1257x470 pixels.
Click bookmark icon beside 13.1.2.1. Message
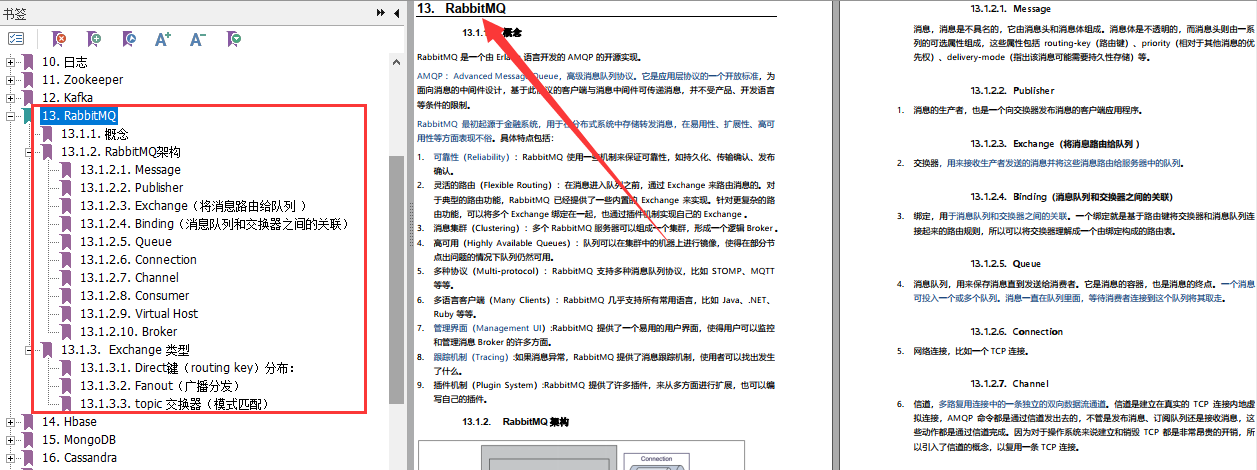click(67, 170)
